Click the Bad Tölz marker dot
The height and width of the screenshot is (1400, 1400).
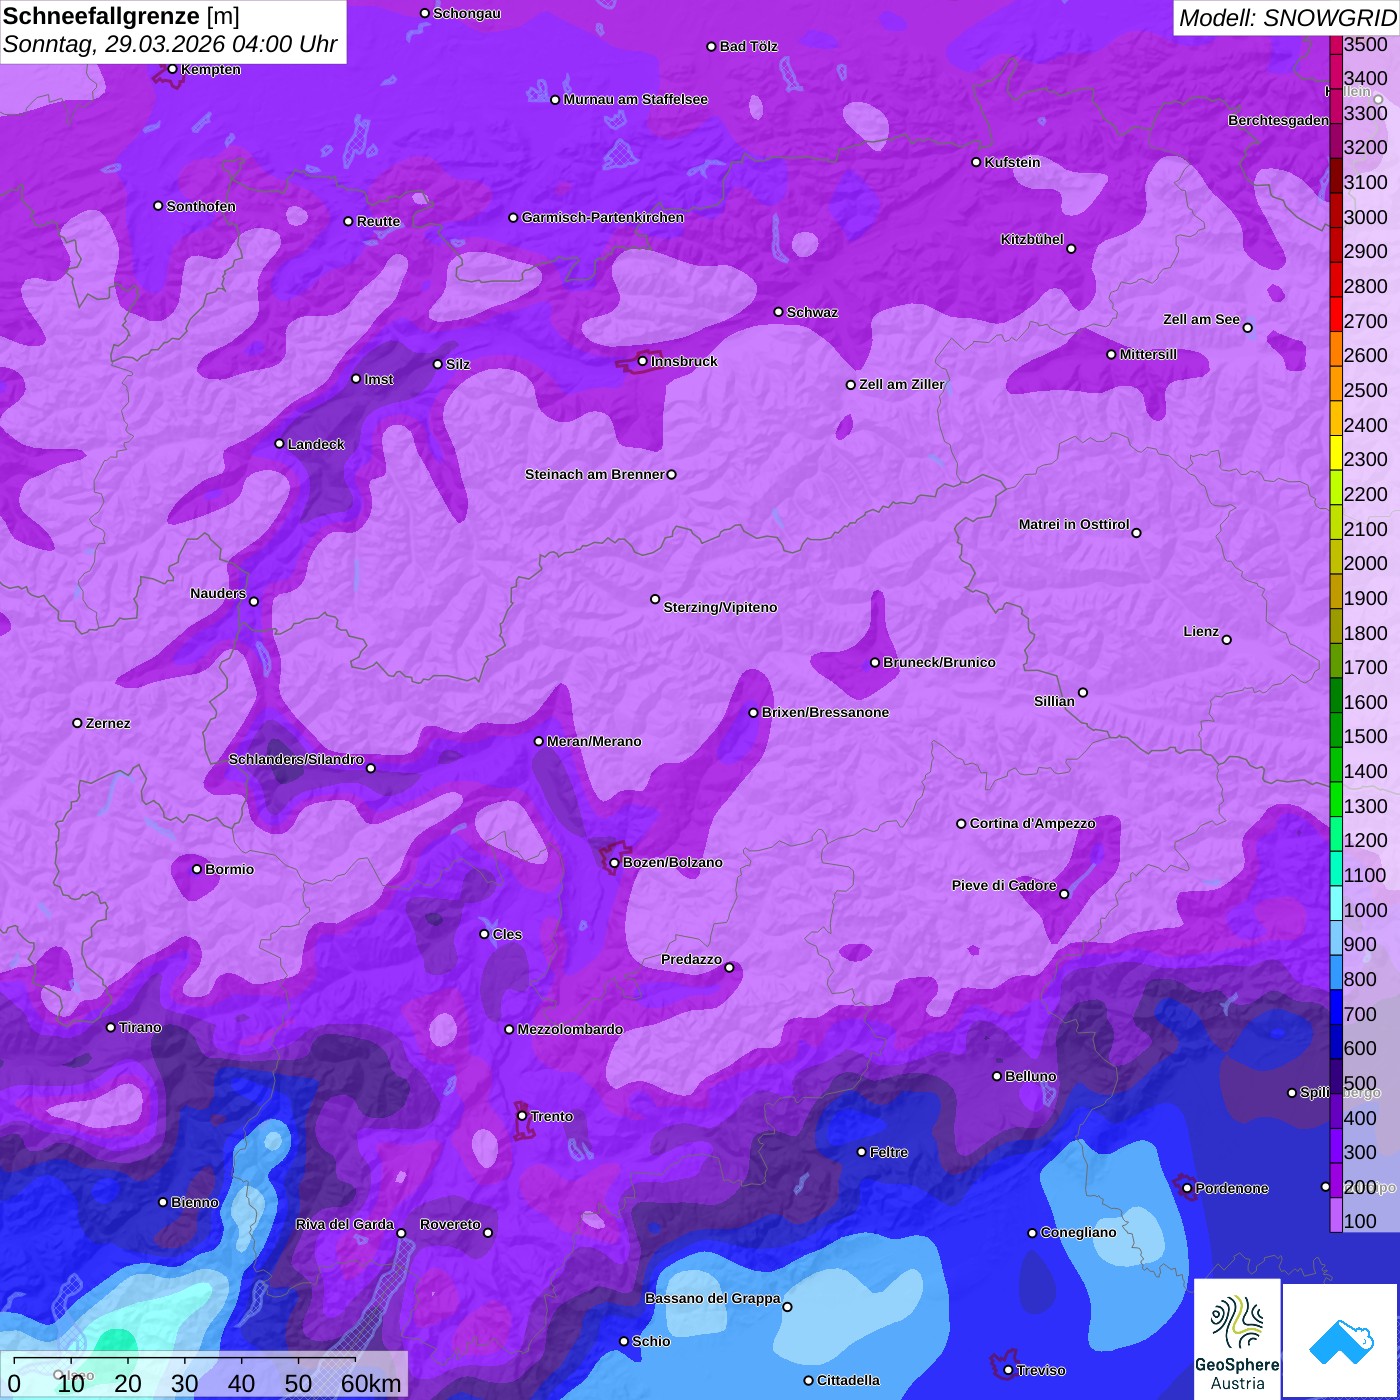712,46
